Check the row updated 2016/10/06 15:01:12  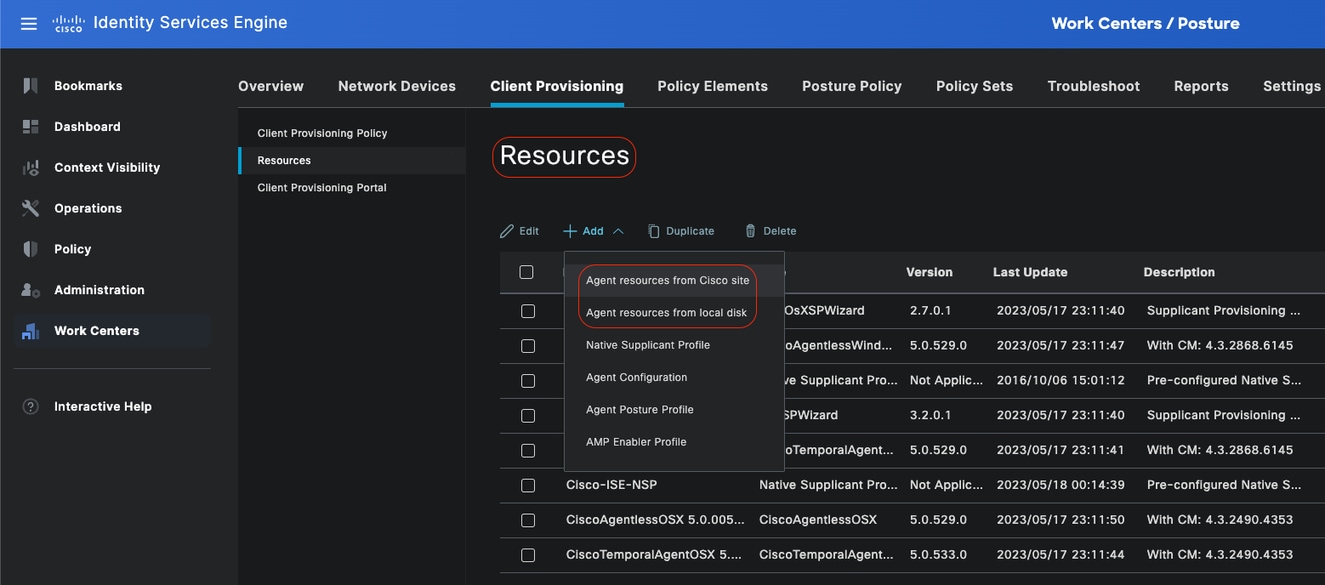tap(528, 381)
